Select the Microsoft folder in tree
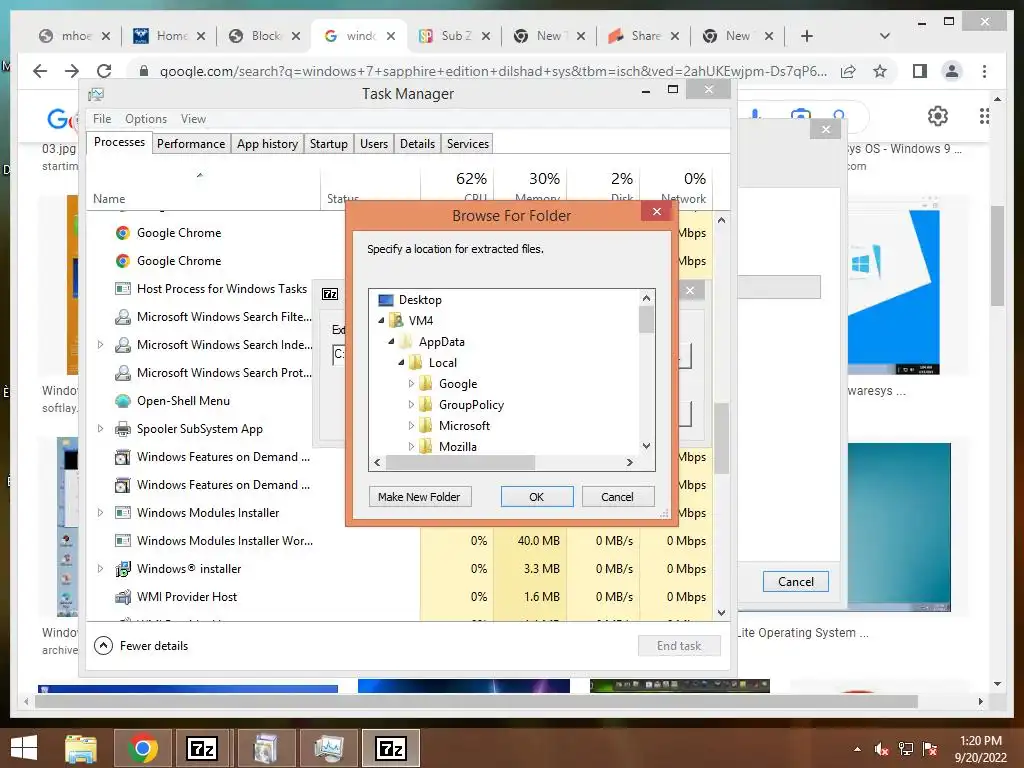The image size is (1024, 768). pos(464,426)
